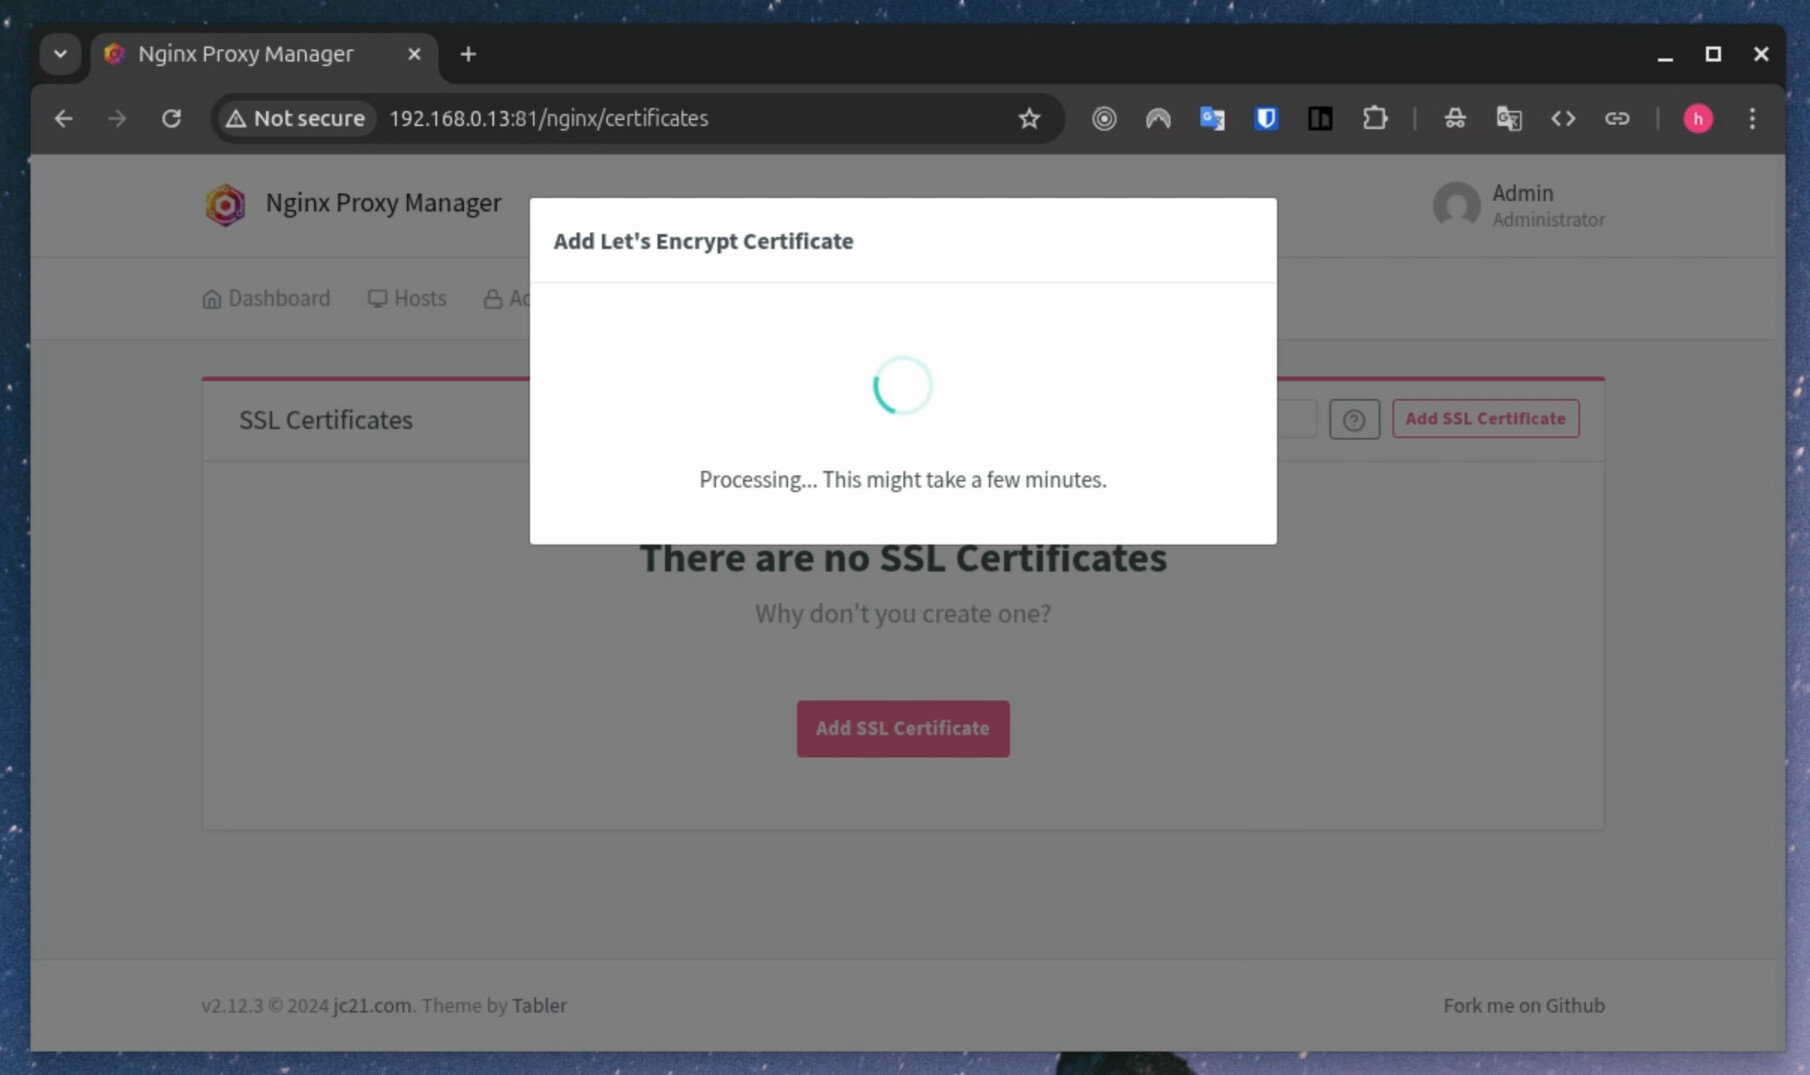
Task: Open the Chrome three-dot menu
Action: coord(1752,118)
